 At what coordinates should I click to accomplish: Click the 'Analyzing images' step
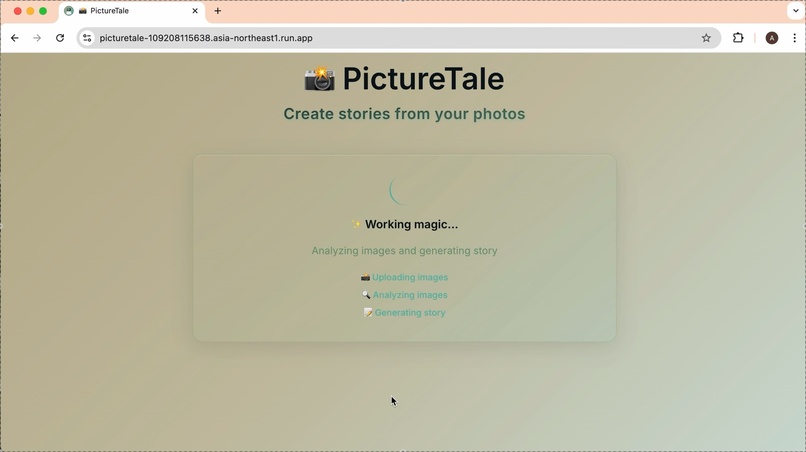click(x=410, y=295)
